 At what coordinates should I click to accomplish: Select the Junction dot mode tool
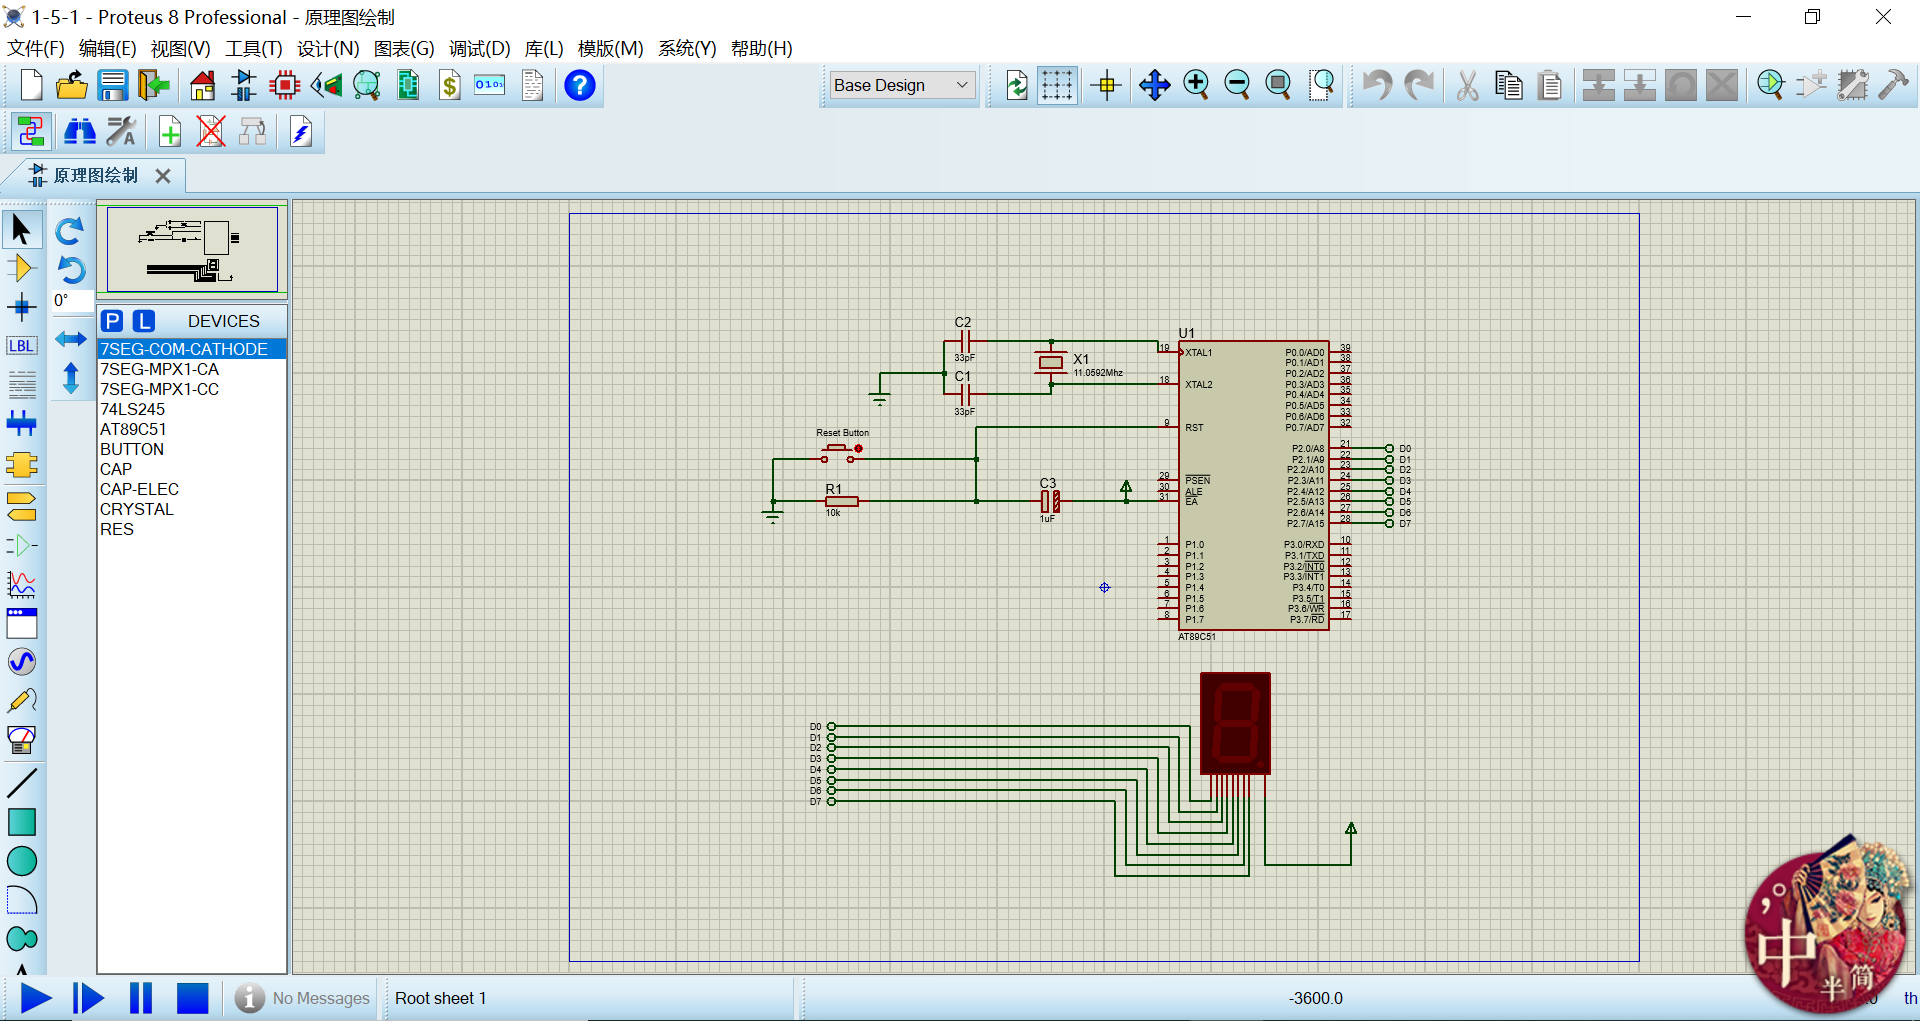click(x=21, y=307)
